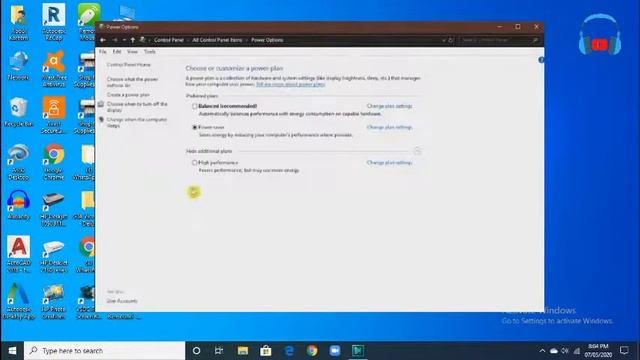Select the High performance power plan
640x360 pixels.
(x=195, y=162)
